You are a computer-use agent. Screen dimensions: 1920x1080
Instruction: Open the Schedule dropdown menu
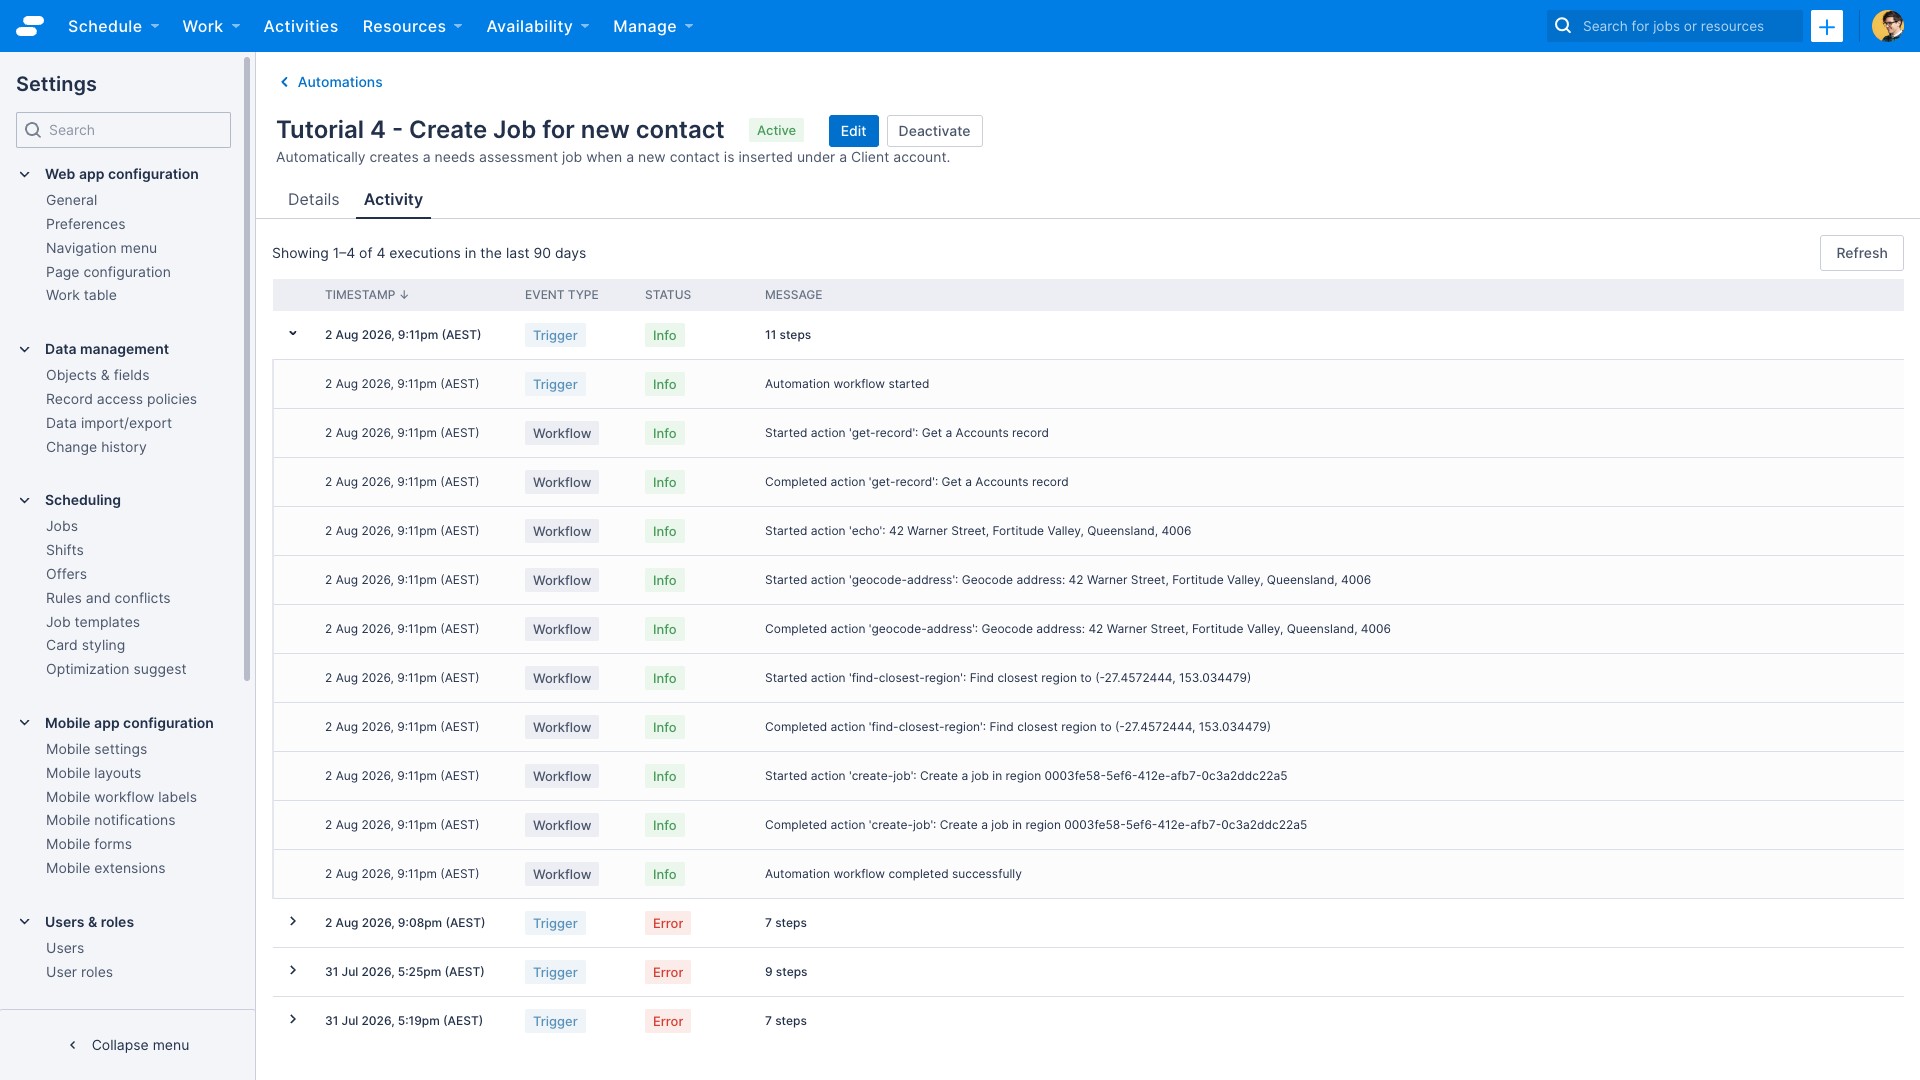pos(113,26)
